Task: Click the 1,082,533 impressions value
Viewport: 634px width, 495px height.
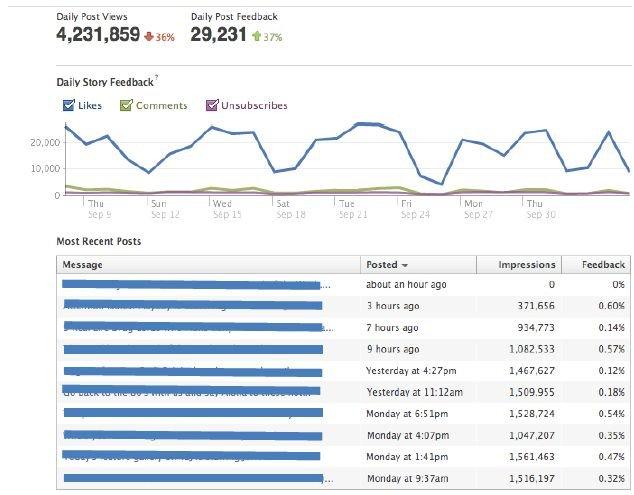Action: tap(532, 349)
